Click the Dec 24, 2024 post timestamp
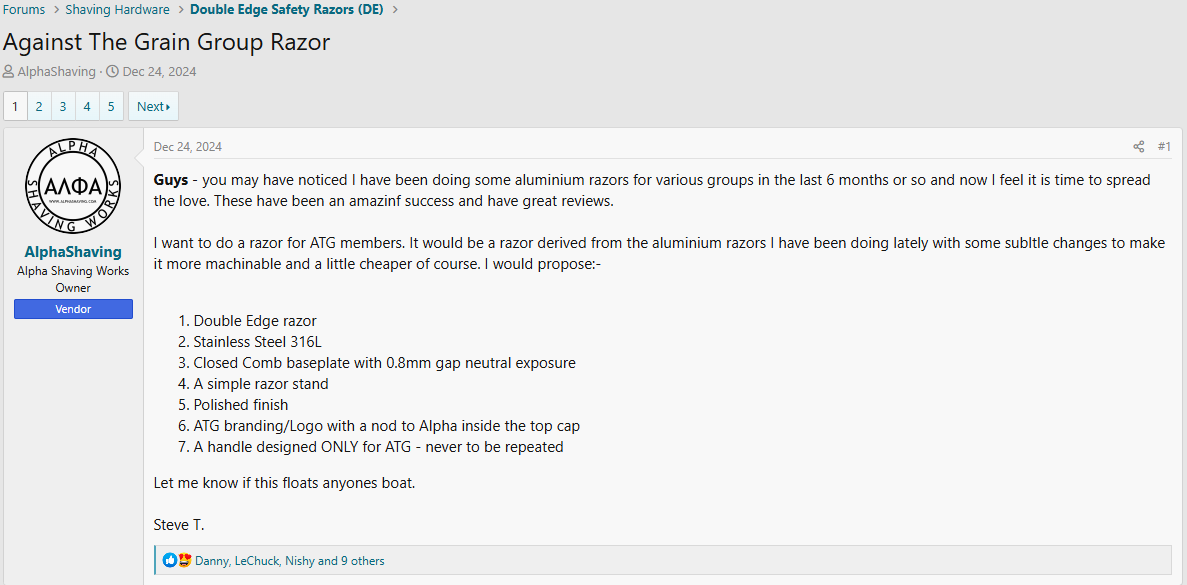 pyautogui.click(x=188, y=147)
